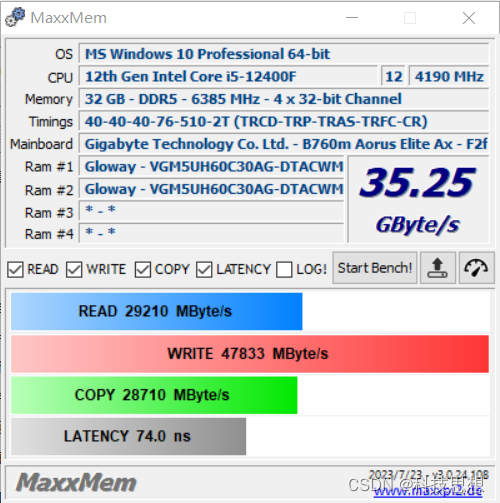Toggle the LATENCY checkbox
The height and width of the screenshot is (503, 500).
204,270
